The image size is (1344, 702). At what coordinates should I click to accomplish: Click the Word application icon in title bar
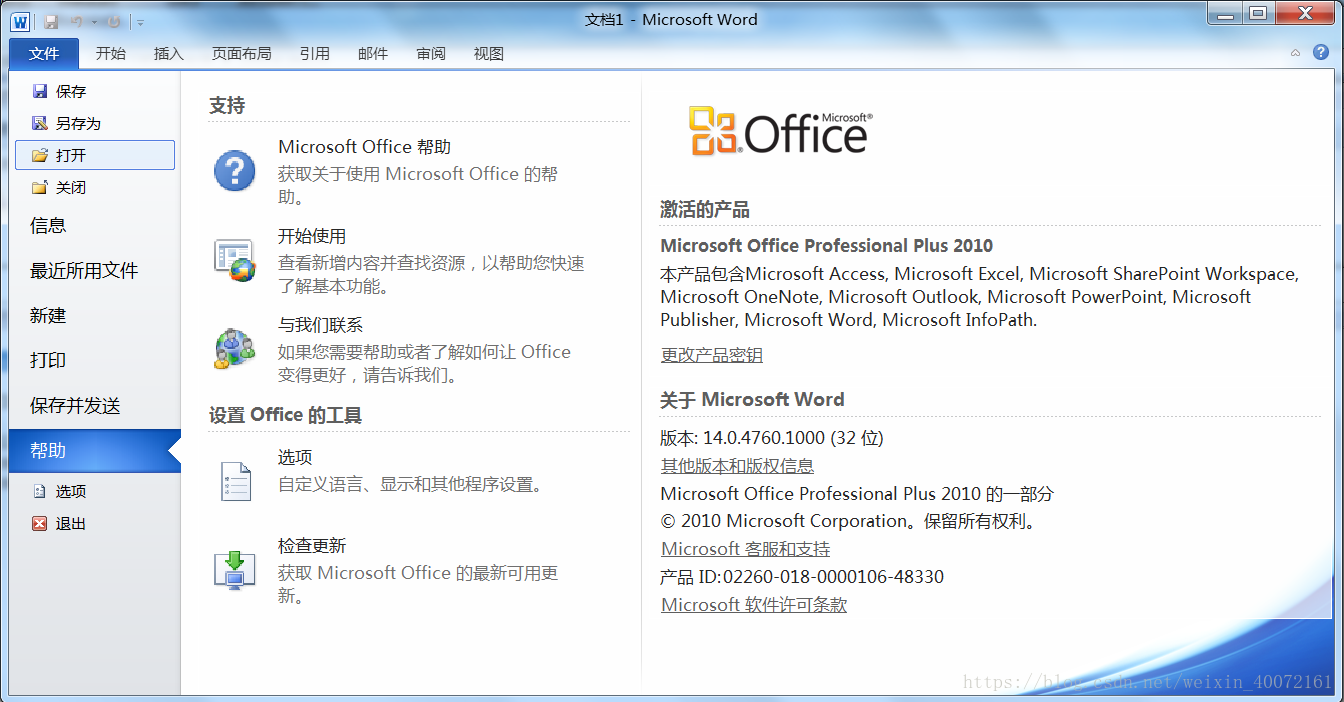(x=21, y=20)
